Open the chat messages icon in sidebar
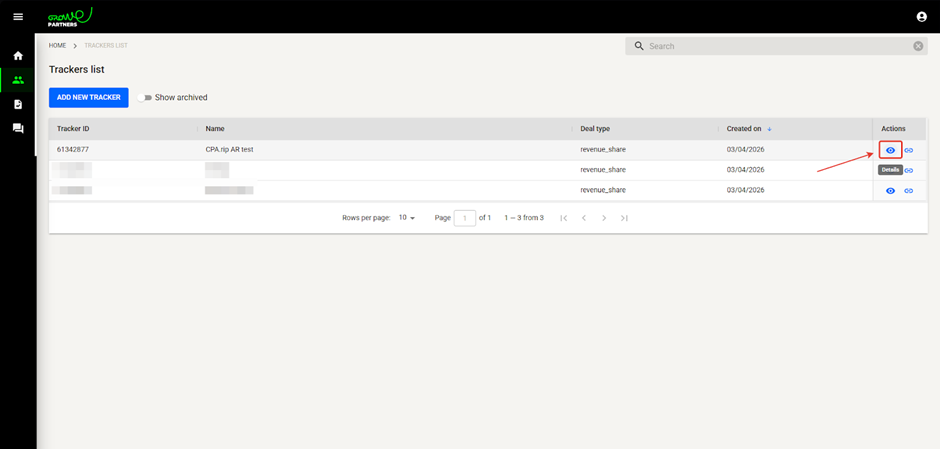 (18, 128)
